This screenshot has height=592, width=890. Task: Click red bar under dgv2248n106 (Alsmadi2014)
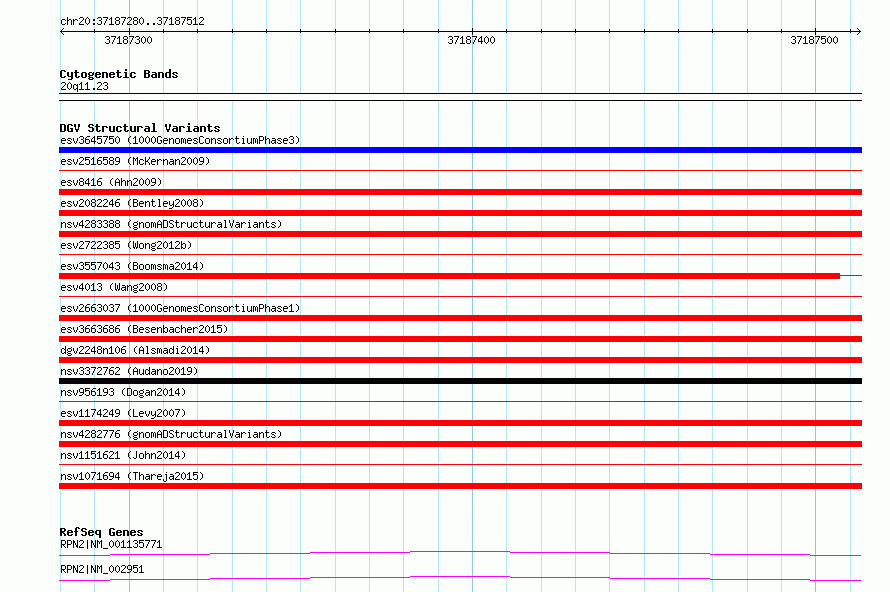(x=460, y=360)
